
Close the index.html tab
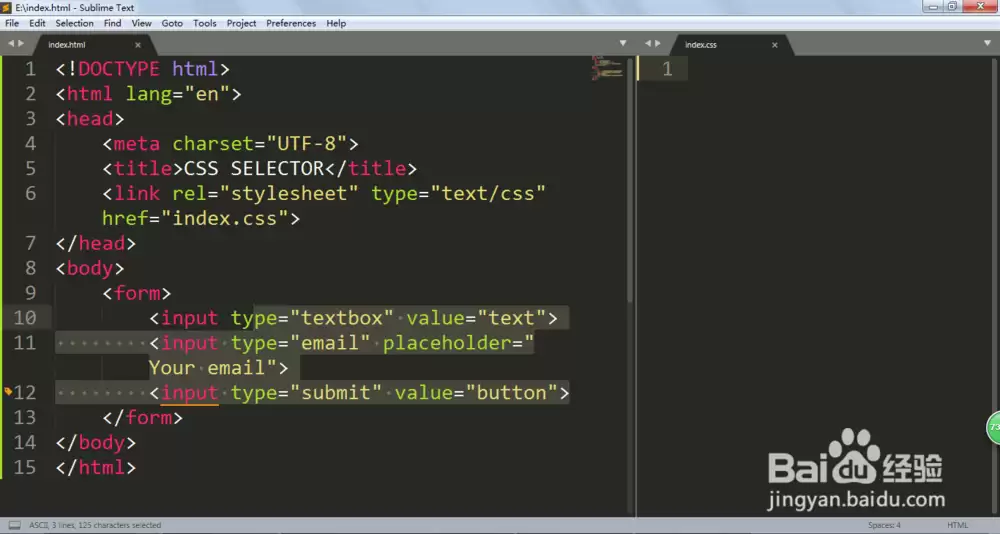coord(138,45)
